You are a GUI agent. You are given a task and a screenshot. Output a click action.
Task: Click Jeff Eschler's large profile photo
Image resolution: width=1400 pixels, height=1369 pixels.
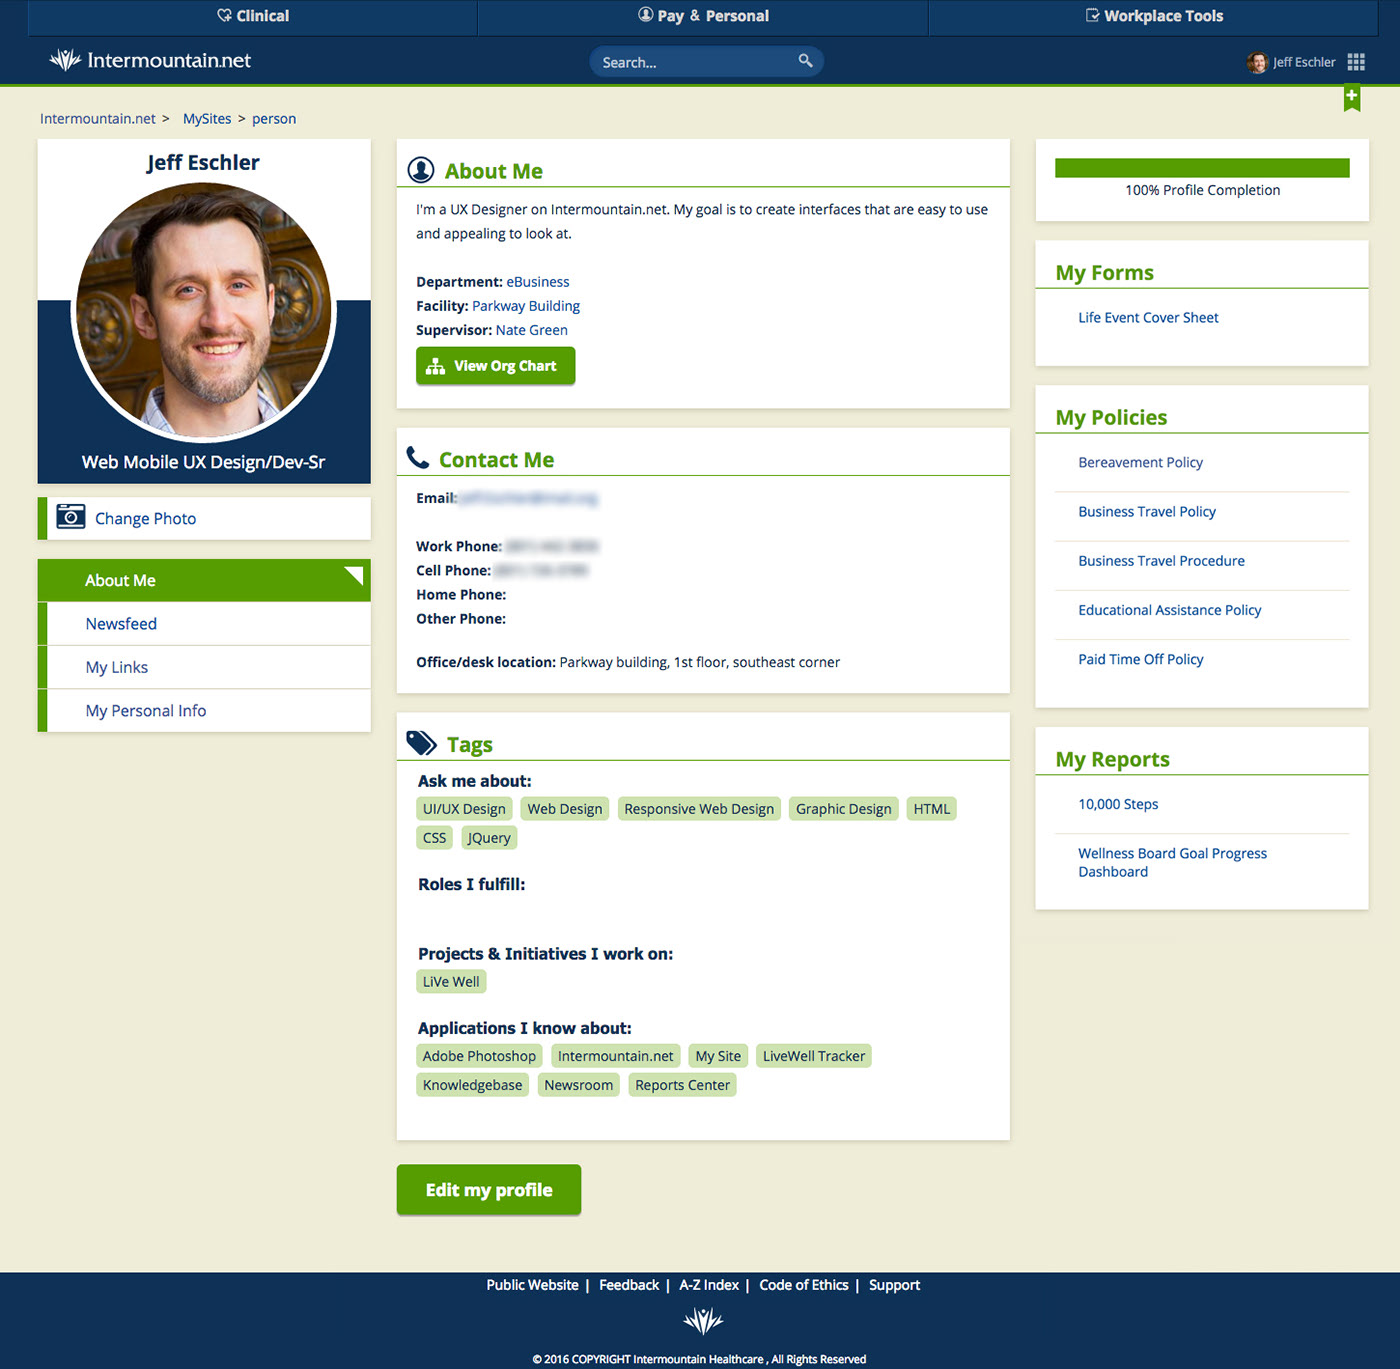(x=204, y=312)
